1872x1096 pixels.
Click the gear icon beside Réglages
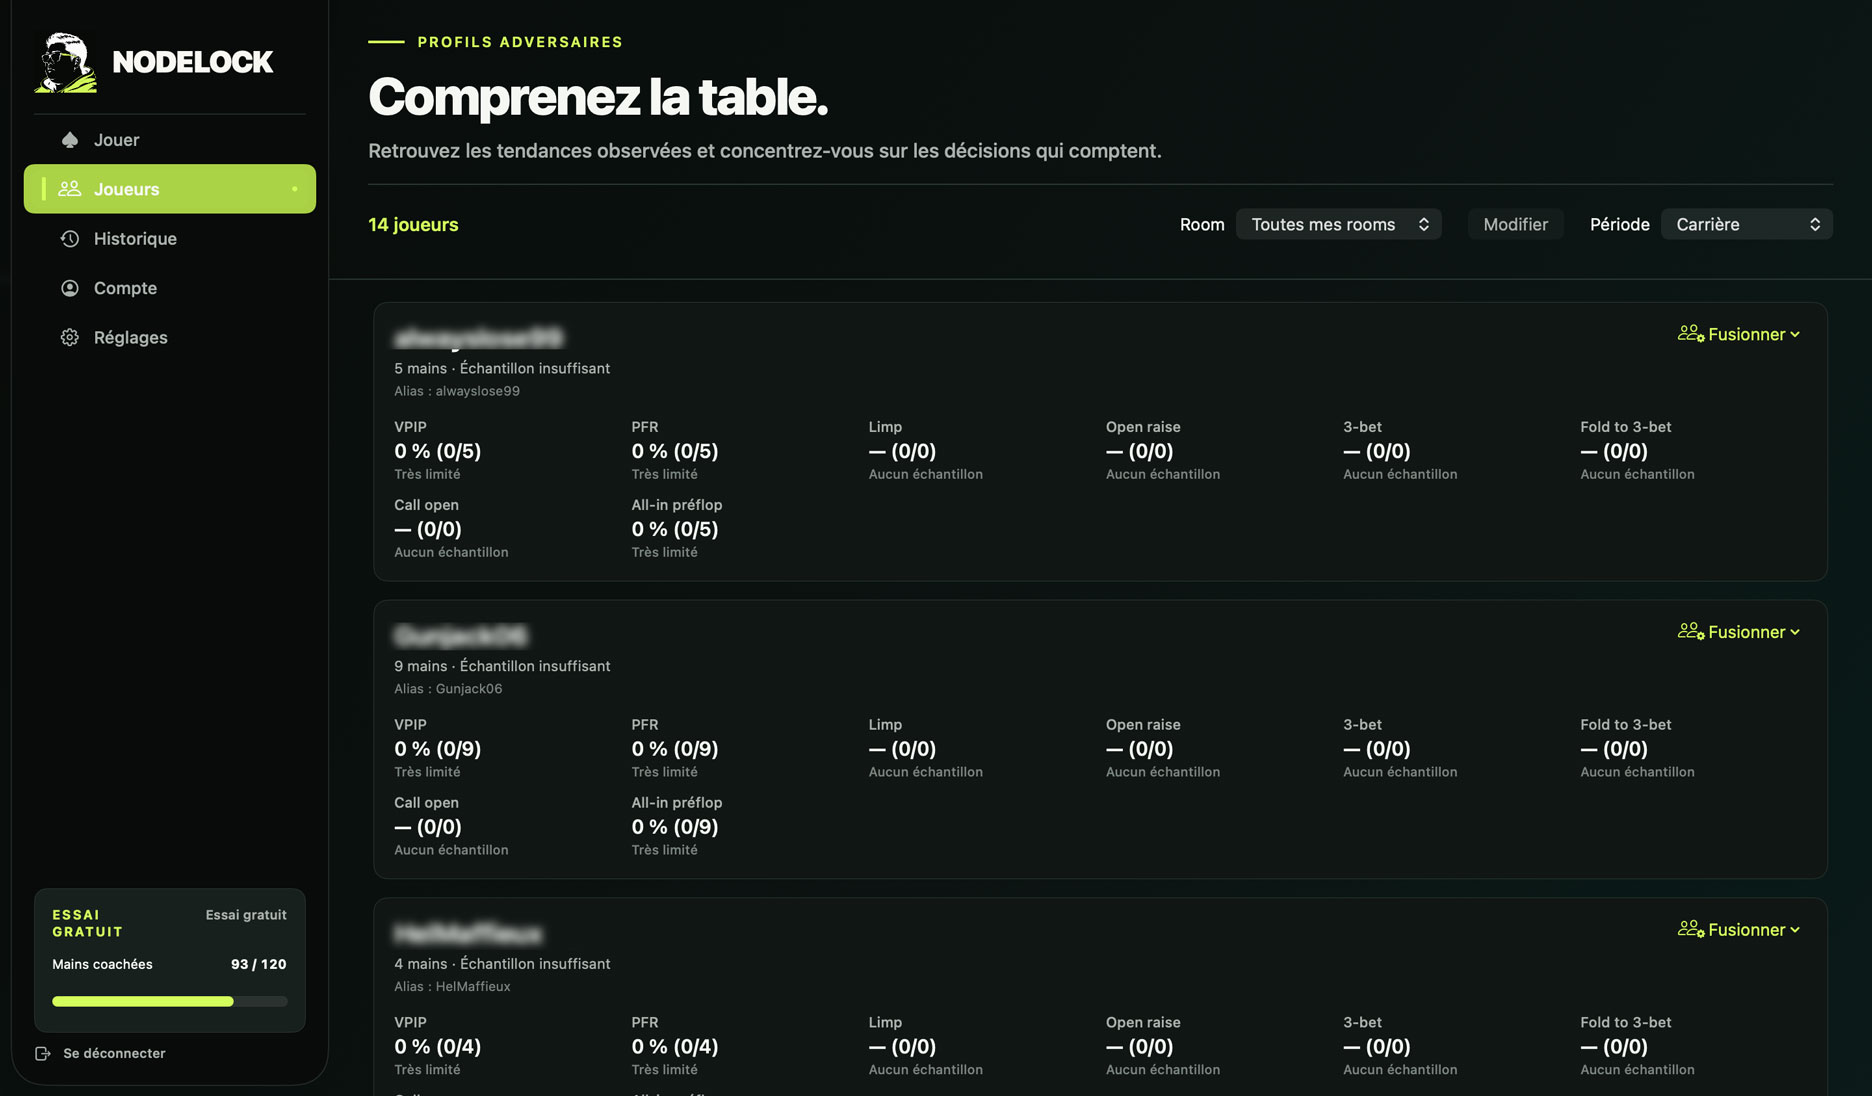70,338
